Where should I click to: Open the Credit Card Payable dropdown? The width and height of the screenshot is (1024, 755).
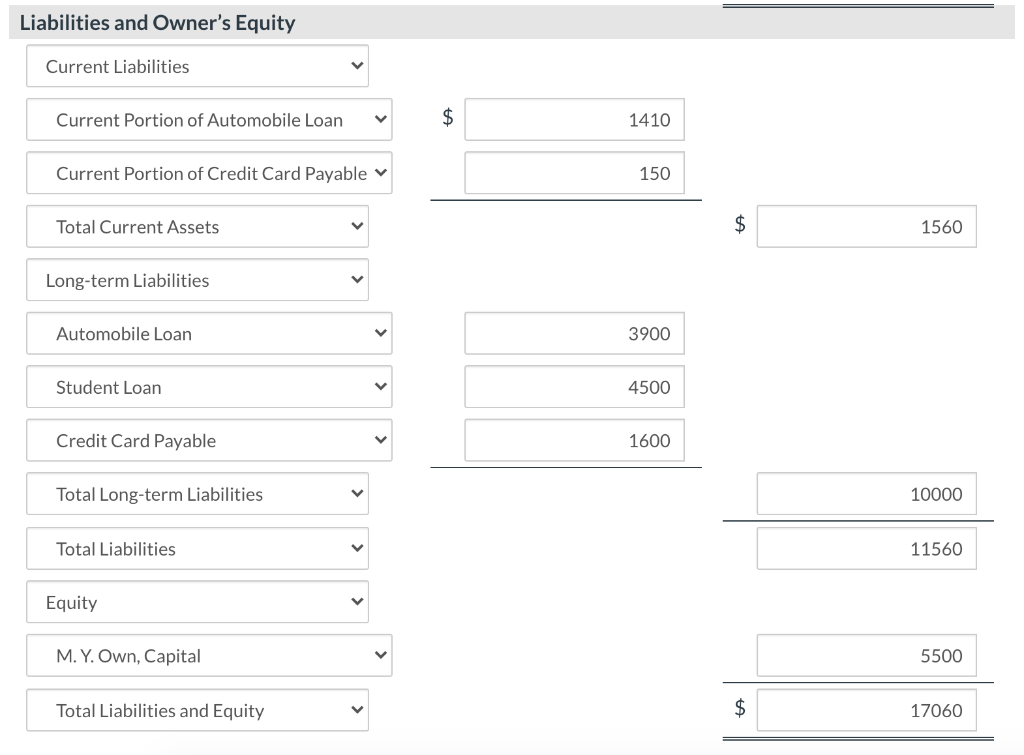[209, 441]
